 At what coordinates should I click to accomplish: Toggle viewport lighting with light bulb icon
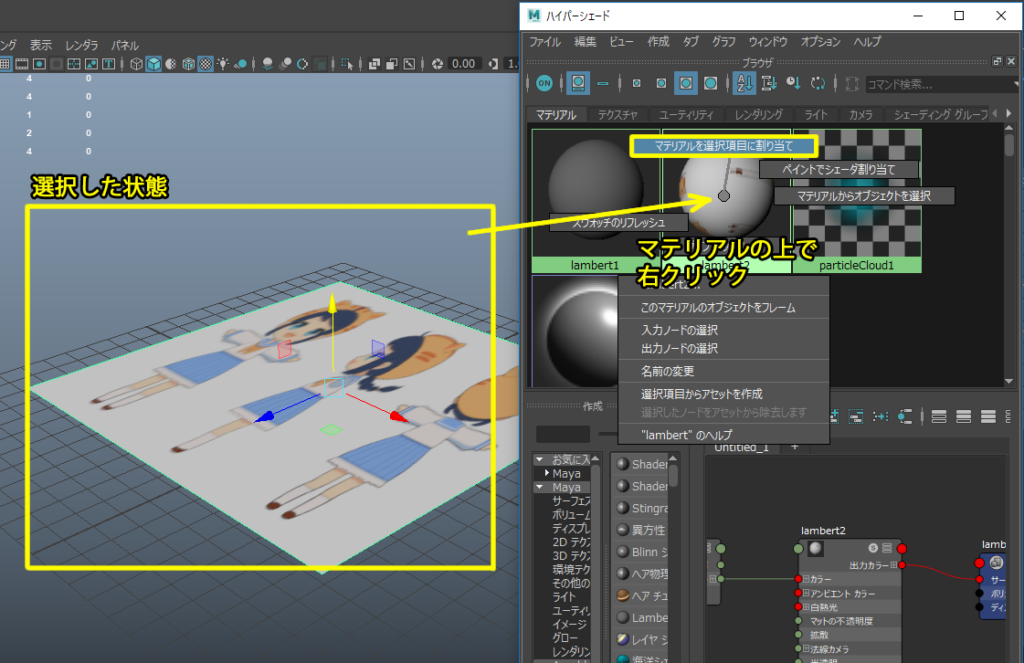point(223,63)
